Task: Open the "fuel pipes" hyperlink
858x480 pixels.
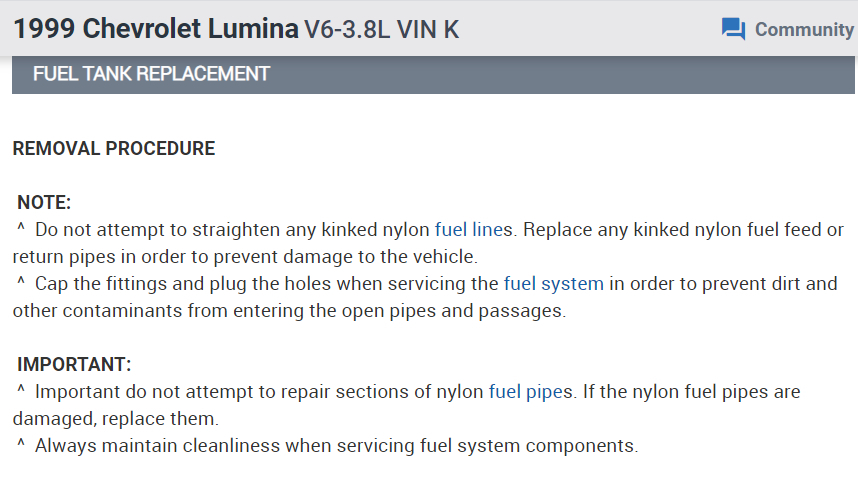Action: (531, 391)
